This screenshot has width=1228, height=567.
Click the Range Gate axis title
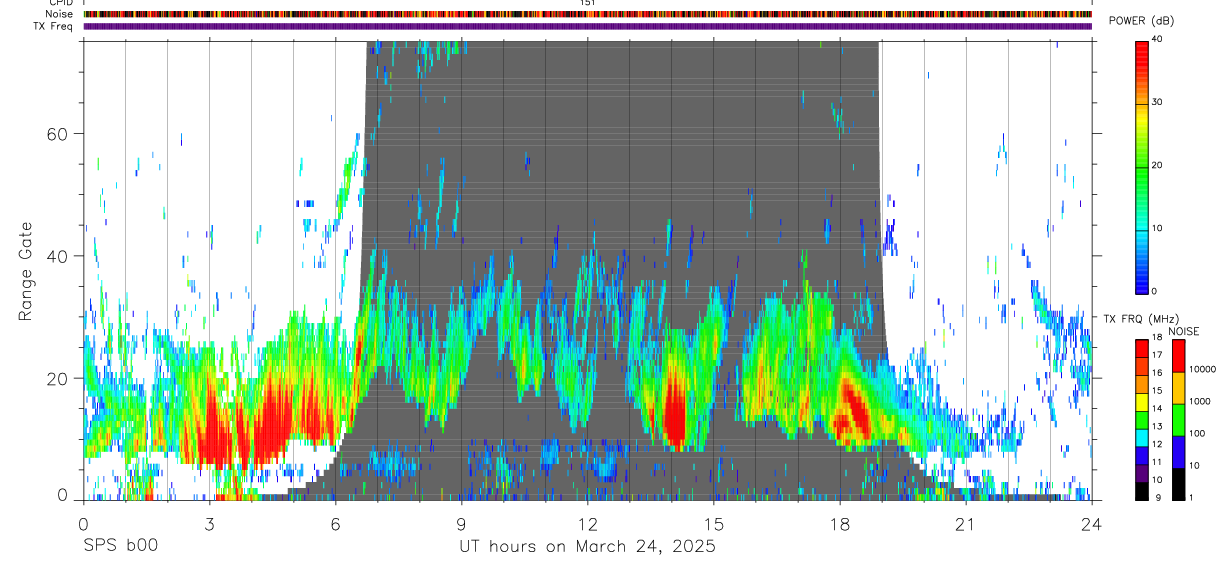pos(26,271)
